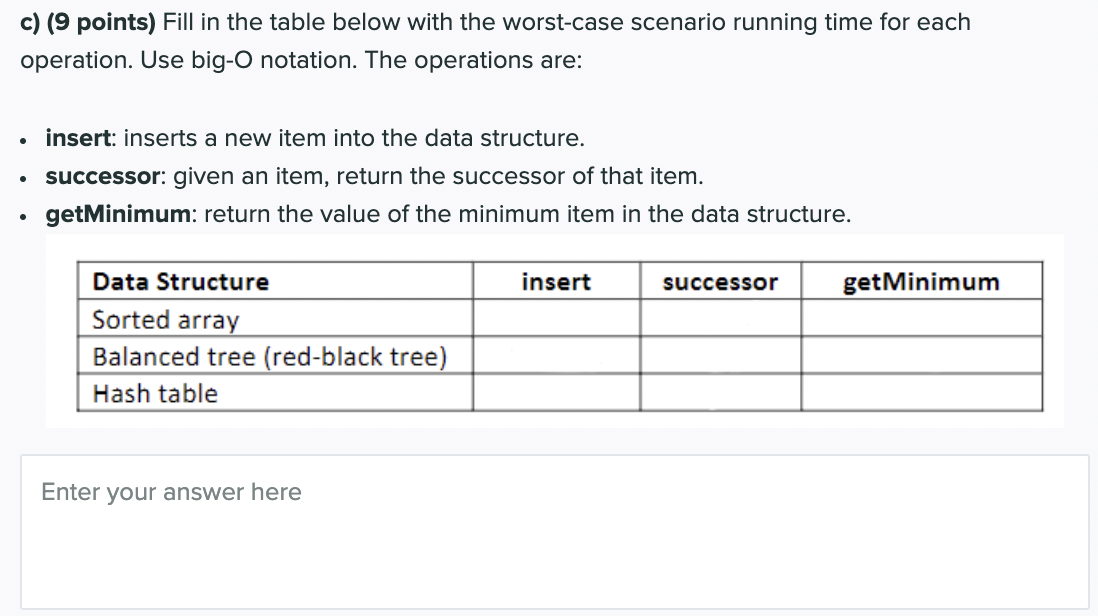Screen dimensions: 1098x616
Task: Select the 'Sorted array' row label
Action: point(166,320)
